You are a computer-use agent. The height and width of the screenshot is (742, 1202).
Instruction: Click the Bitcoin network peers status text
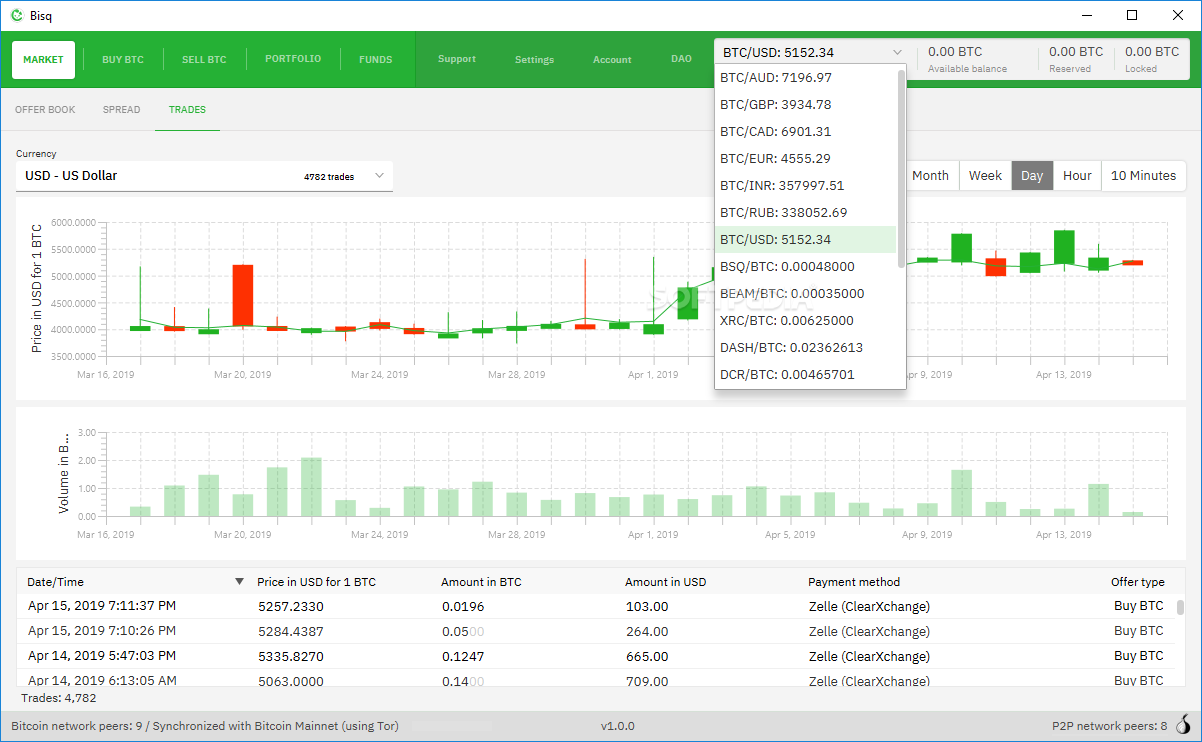(205, 726)
